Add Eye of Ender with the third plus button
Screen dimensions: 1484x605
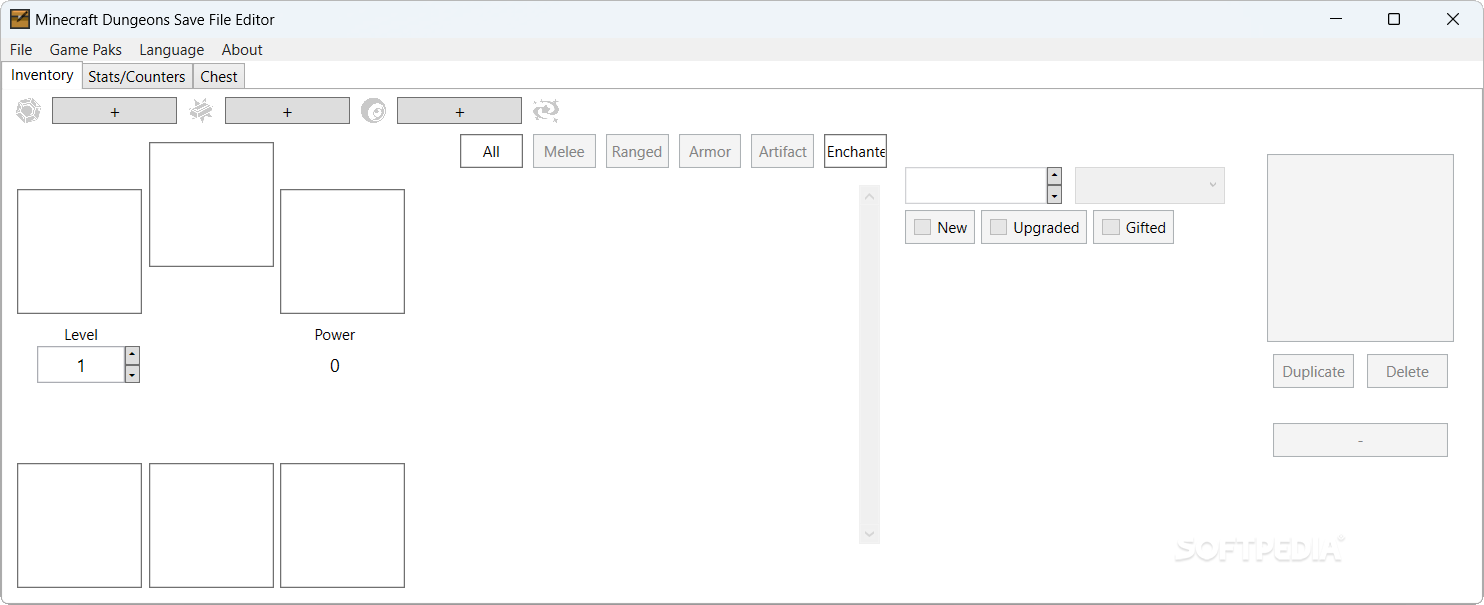(x=459, y=111)
